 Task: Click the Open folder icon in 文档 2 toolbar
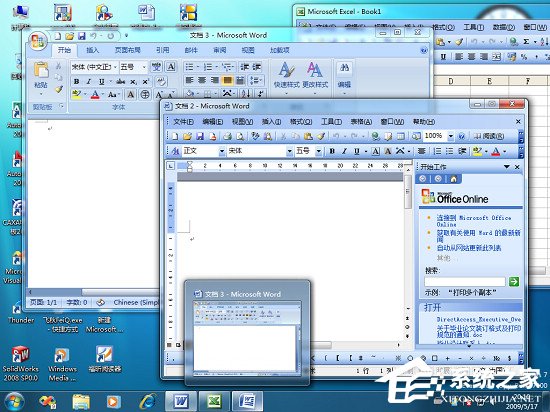pyautogui.click(x=187, y=136)
